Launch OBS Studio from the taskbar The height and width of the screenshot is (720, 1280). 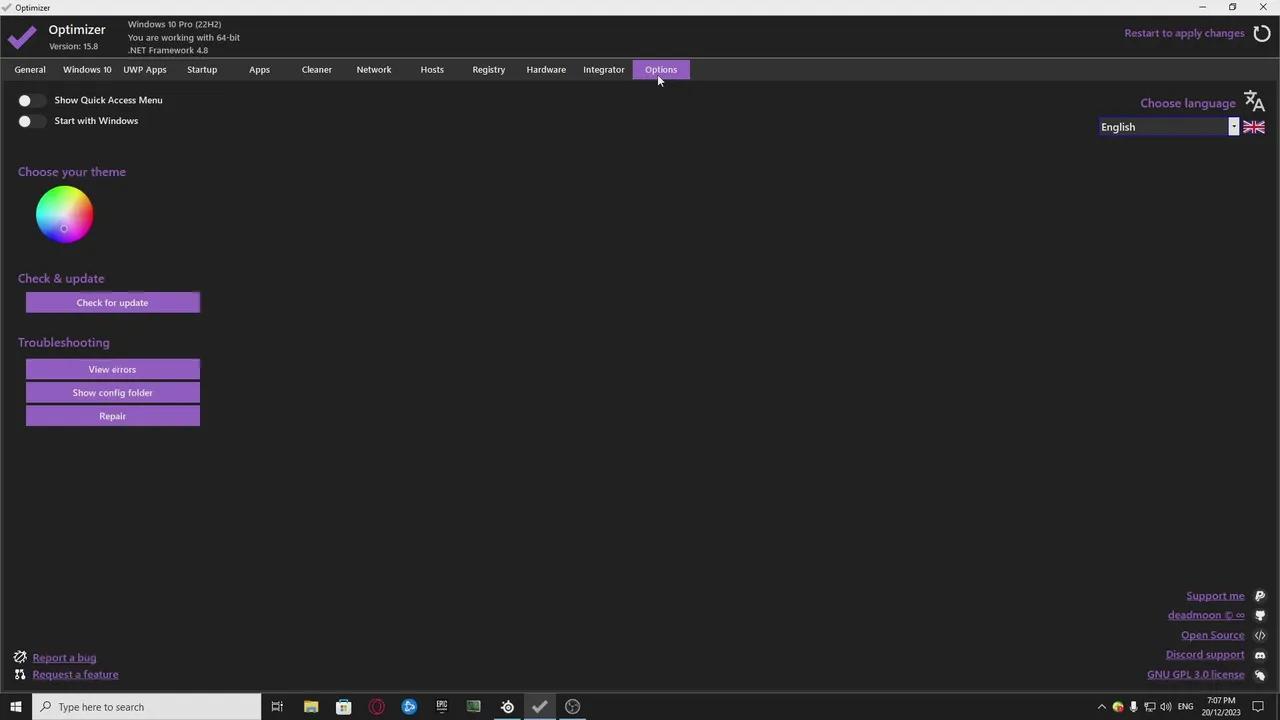(572, 707)
